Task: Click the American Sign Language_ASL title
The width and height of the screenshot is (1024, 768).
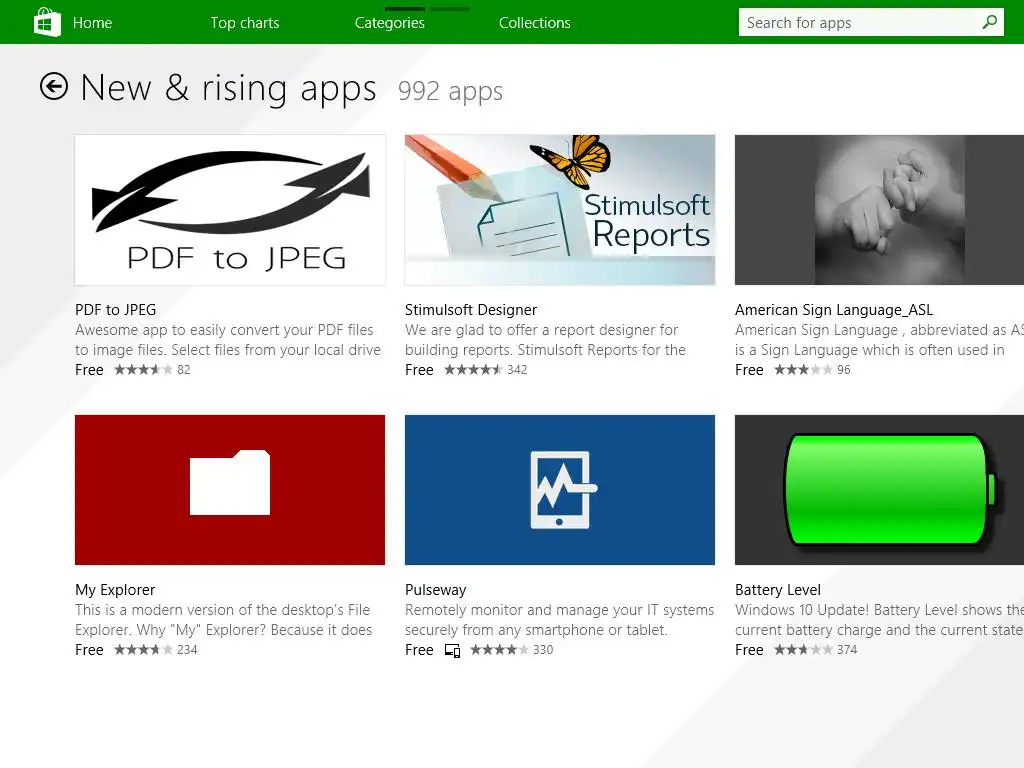Action: pyautogui.click(x=834, y=310)
